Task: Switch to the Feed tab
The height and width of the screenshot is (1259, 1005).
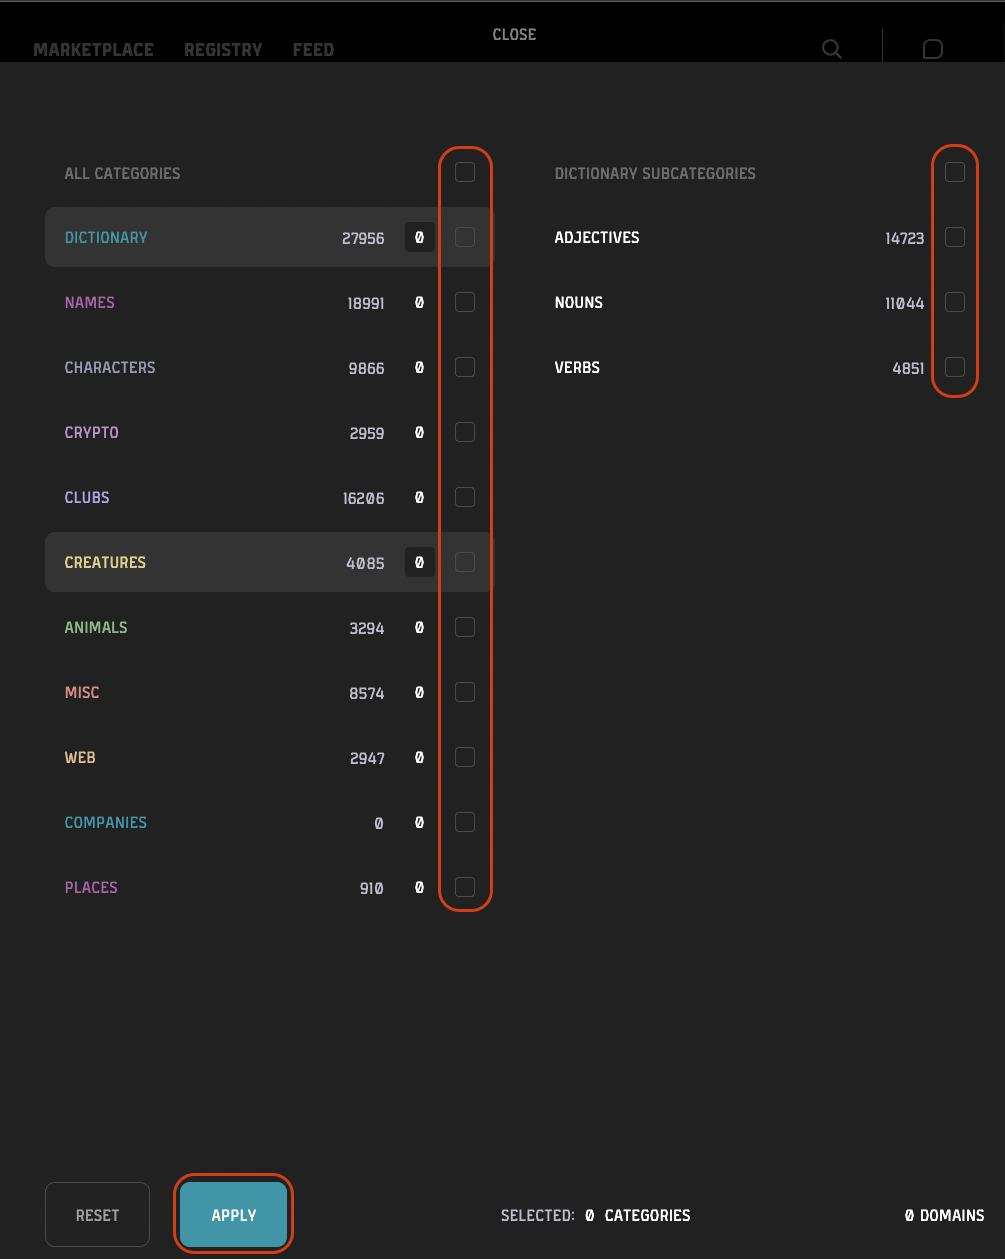Action: 313,49
